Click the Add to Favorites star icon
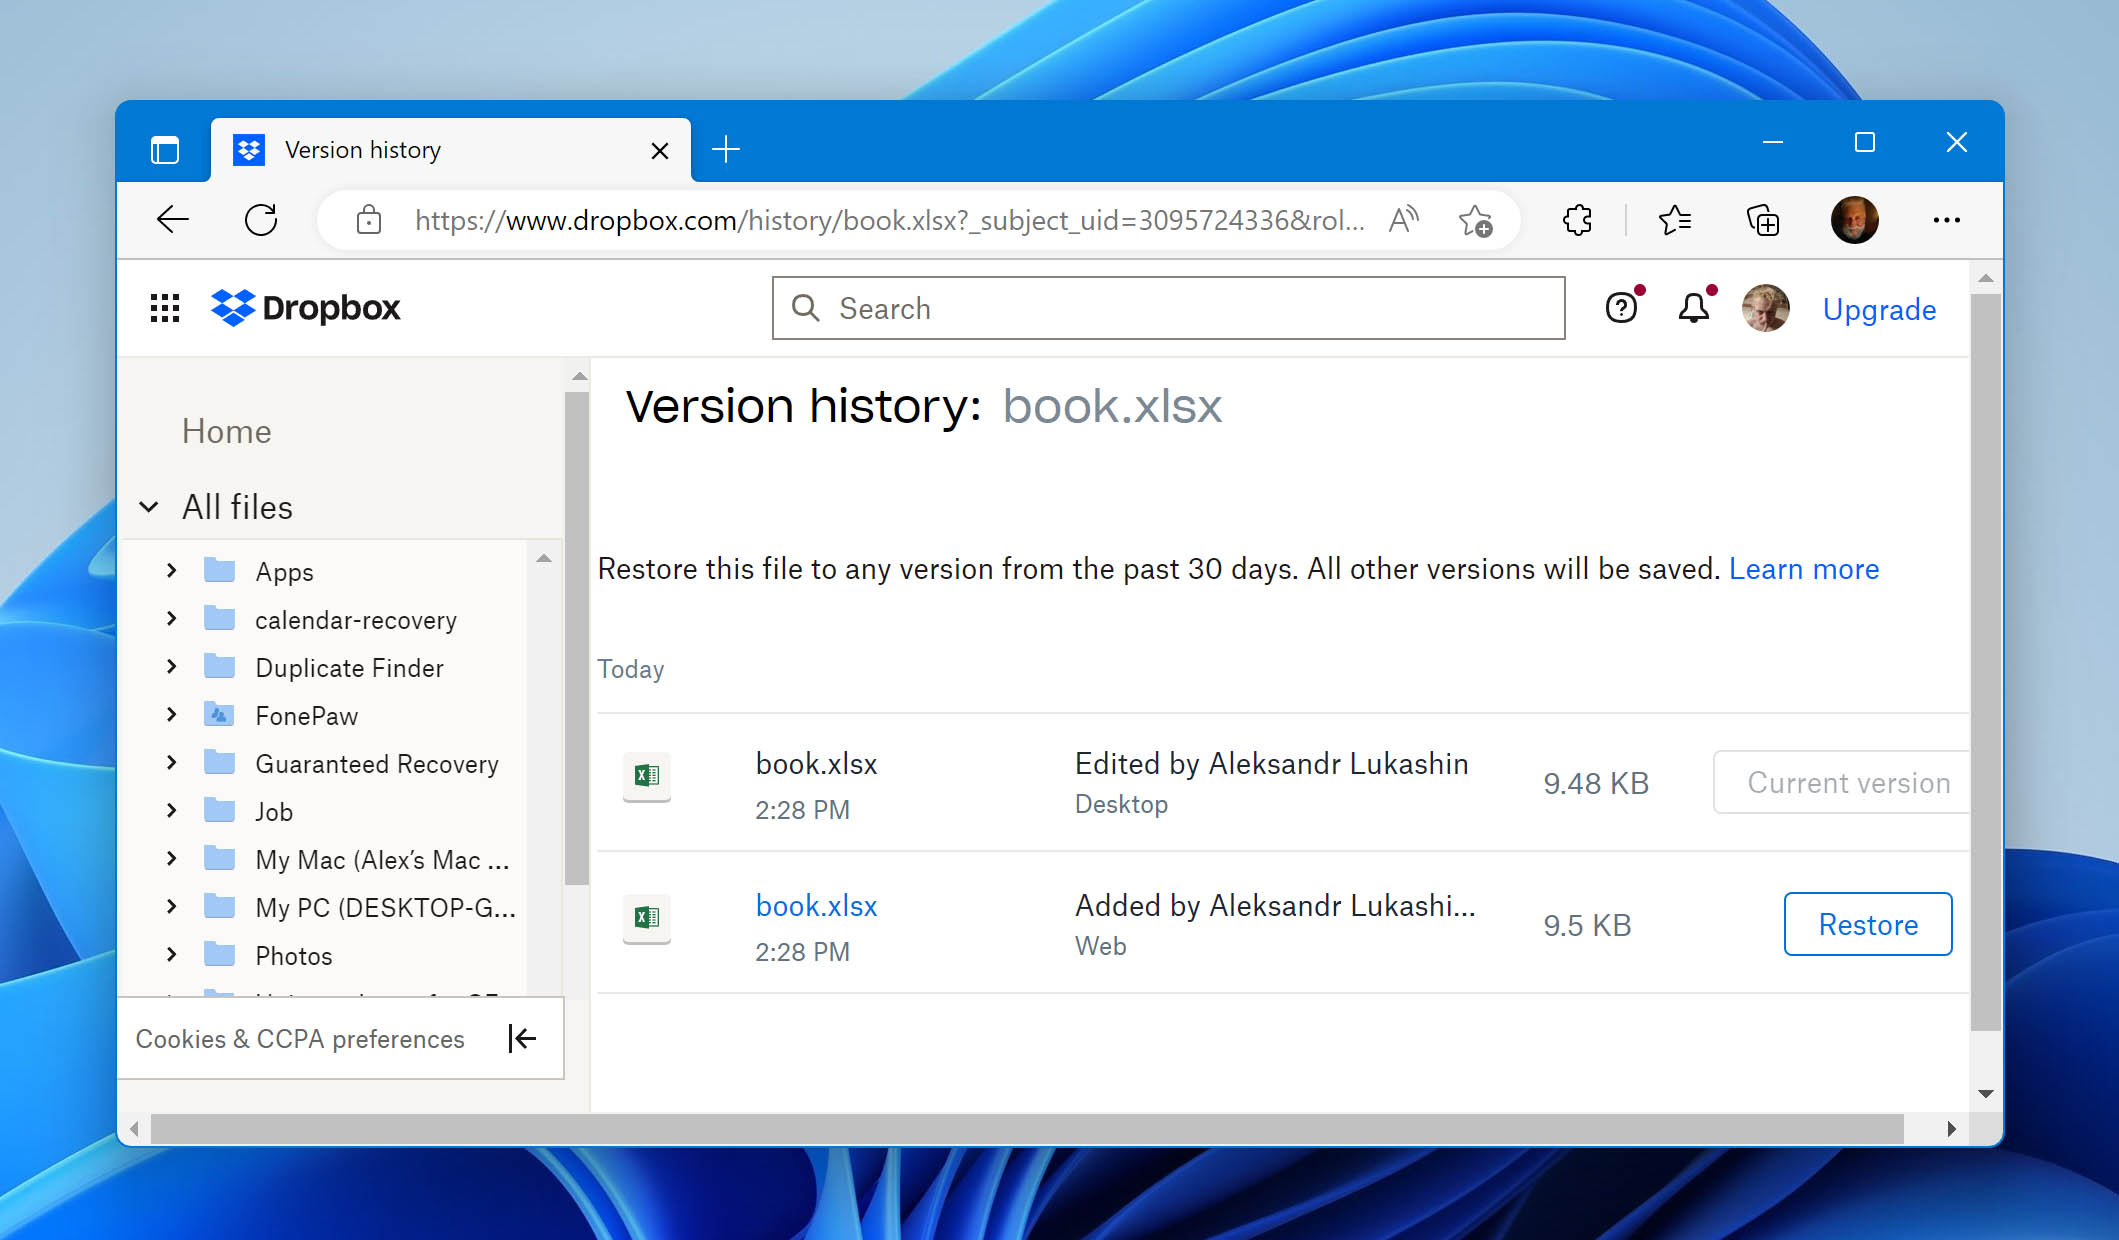The image size is (2119, 1240). (x=1477, y=222)
